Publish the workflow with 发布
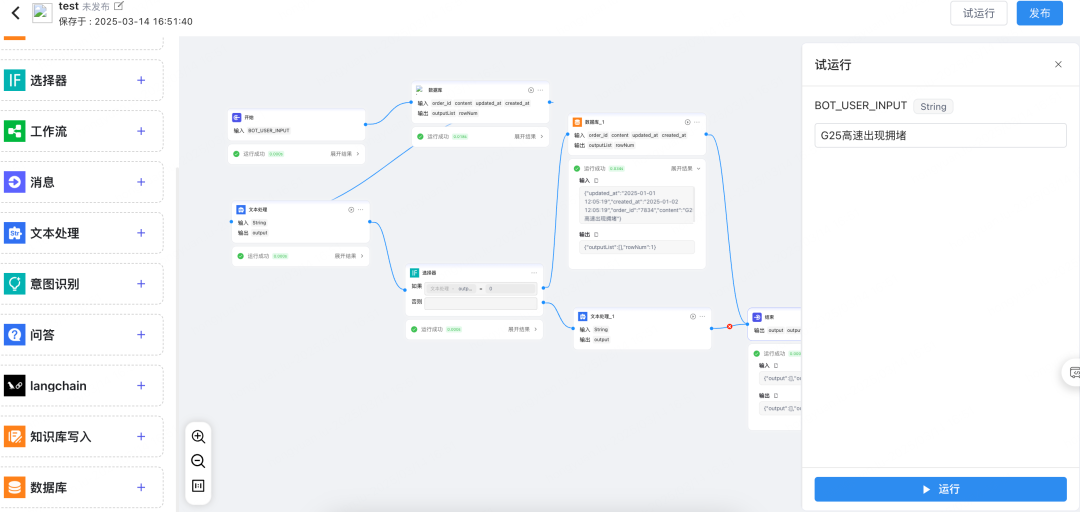Screen dimensions: 1080x512 1039,13
